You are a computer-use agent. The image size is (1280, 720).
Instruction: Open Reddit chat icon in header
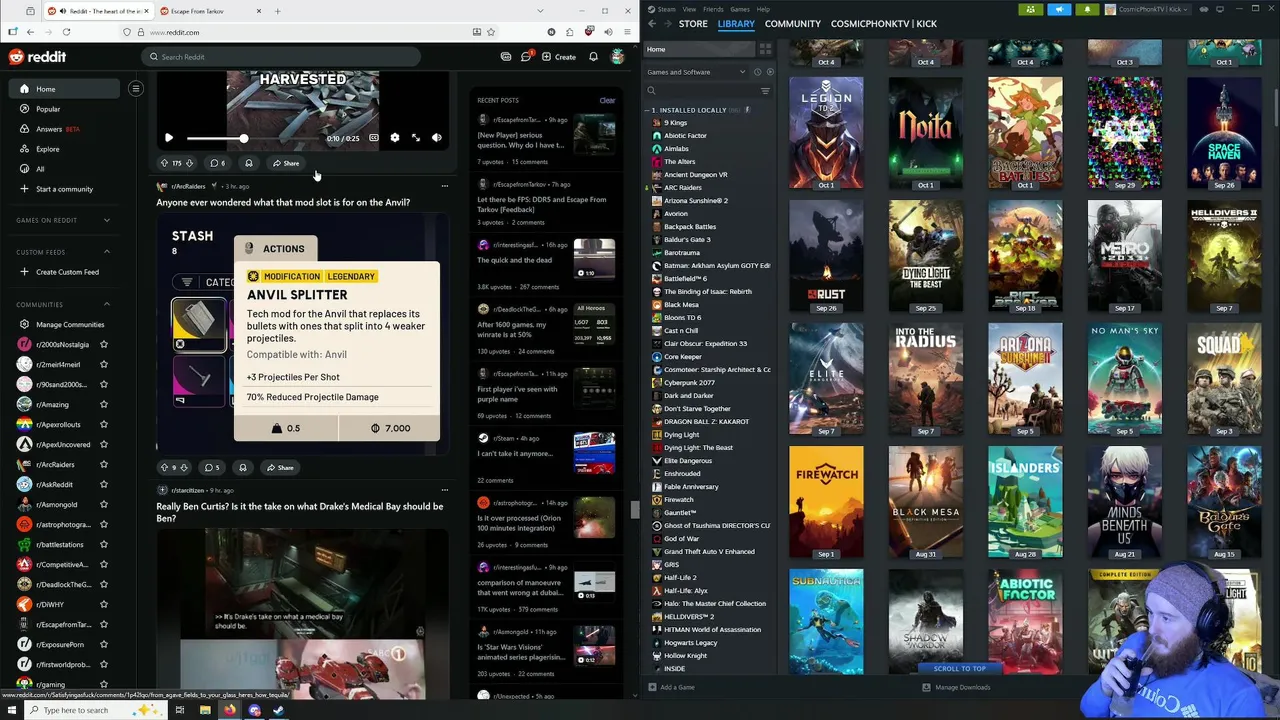(x=526, y=57)
